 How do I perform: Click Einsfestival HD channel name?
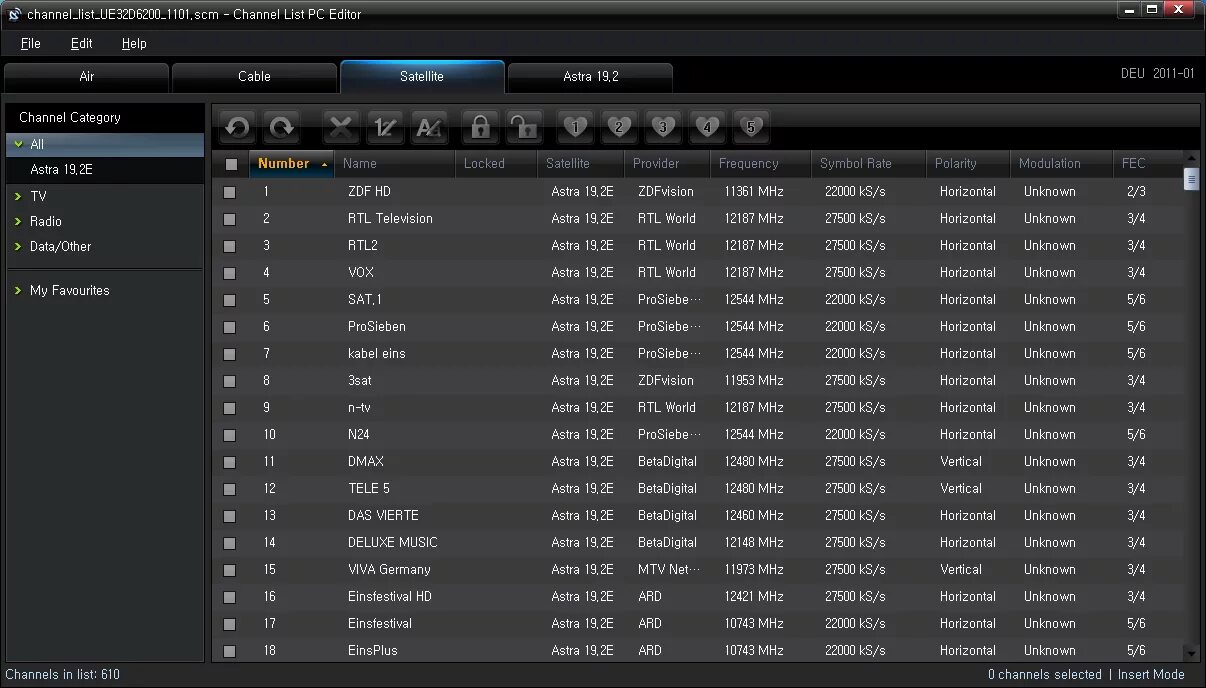[390, 597]
